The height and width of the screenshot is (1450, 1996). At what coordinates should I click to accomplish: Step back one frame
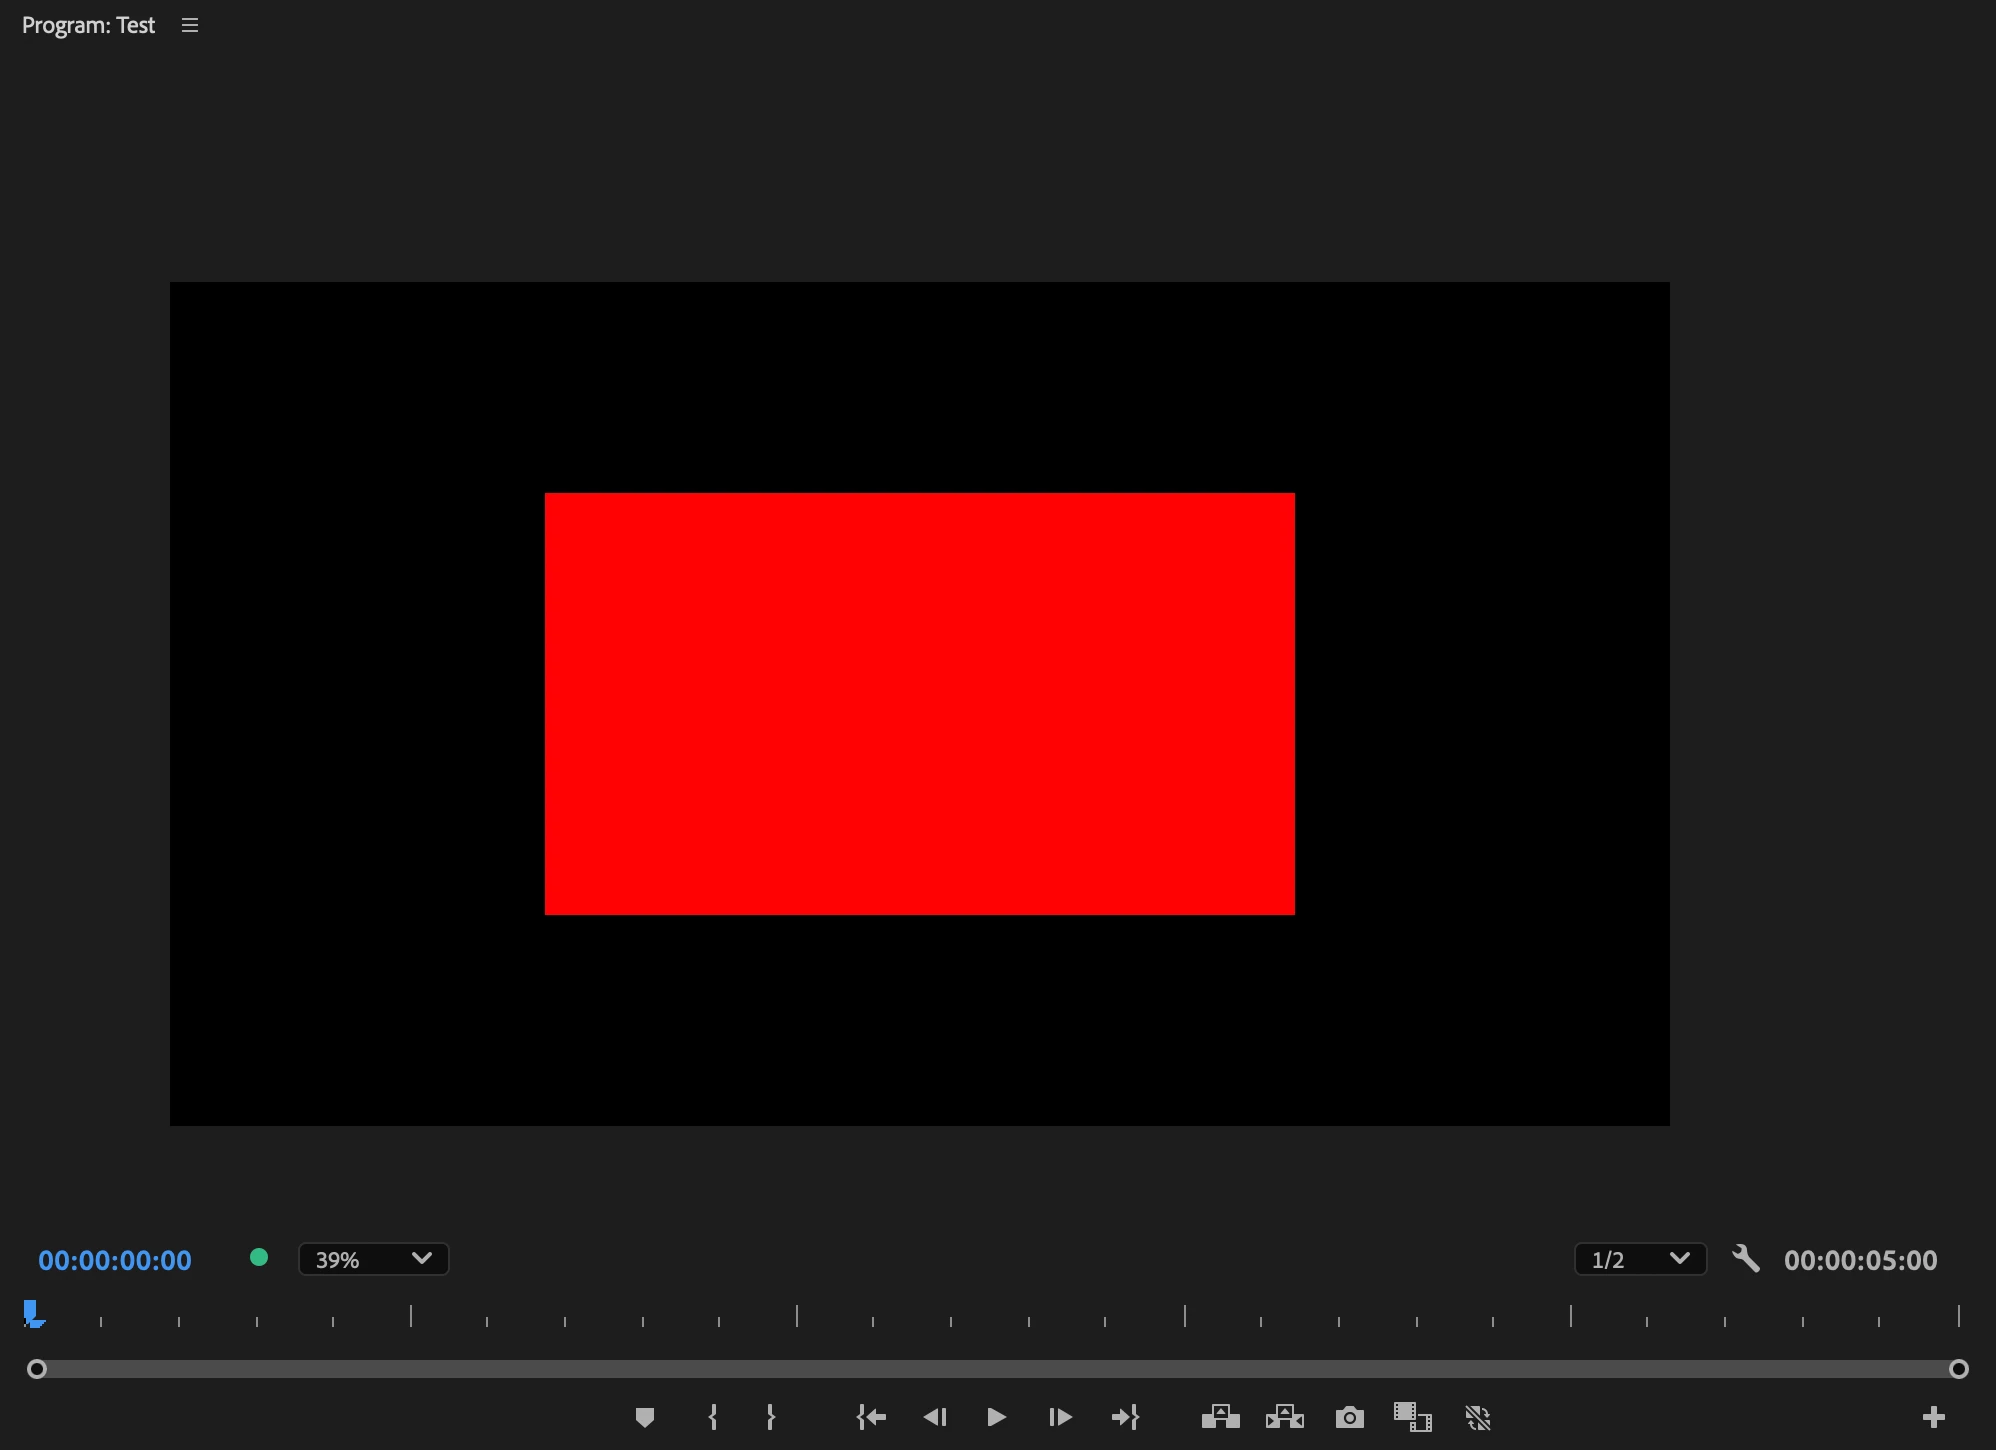click(935, 1417)
